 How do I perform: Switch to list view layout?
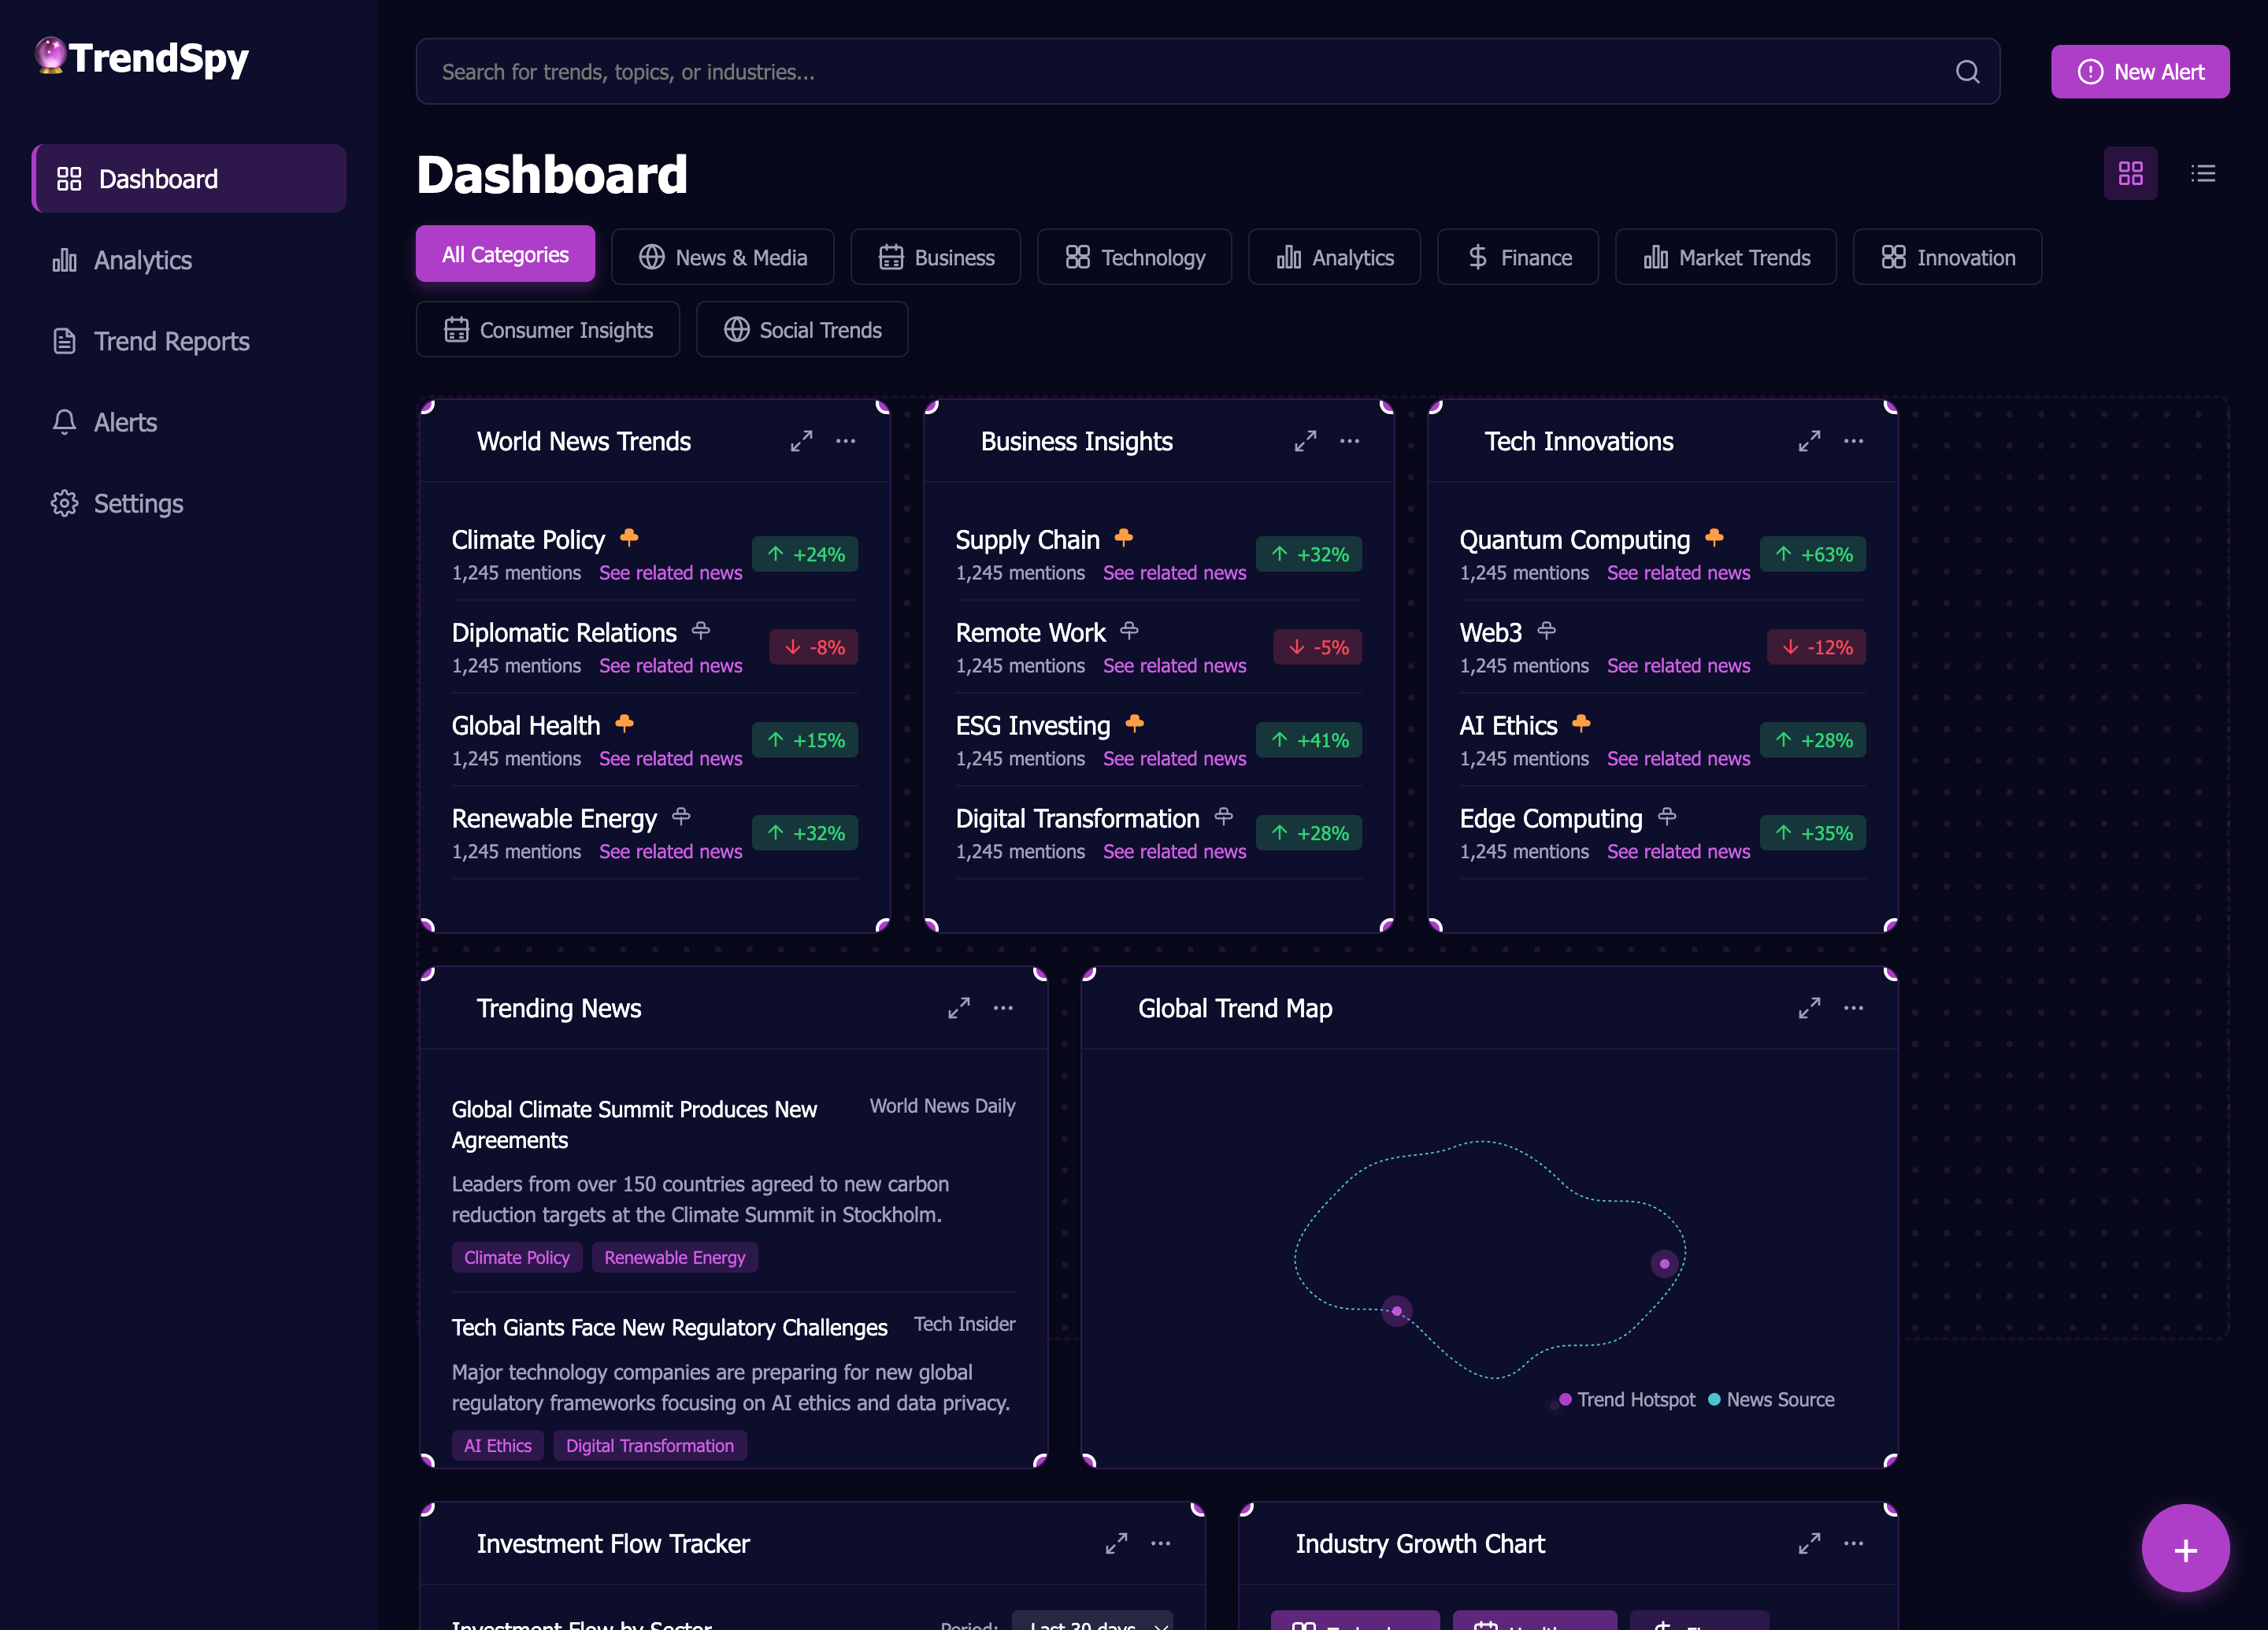click(2203, 174)
